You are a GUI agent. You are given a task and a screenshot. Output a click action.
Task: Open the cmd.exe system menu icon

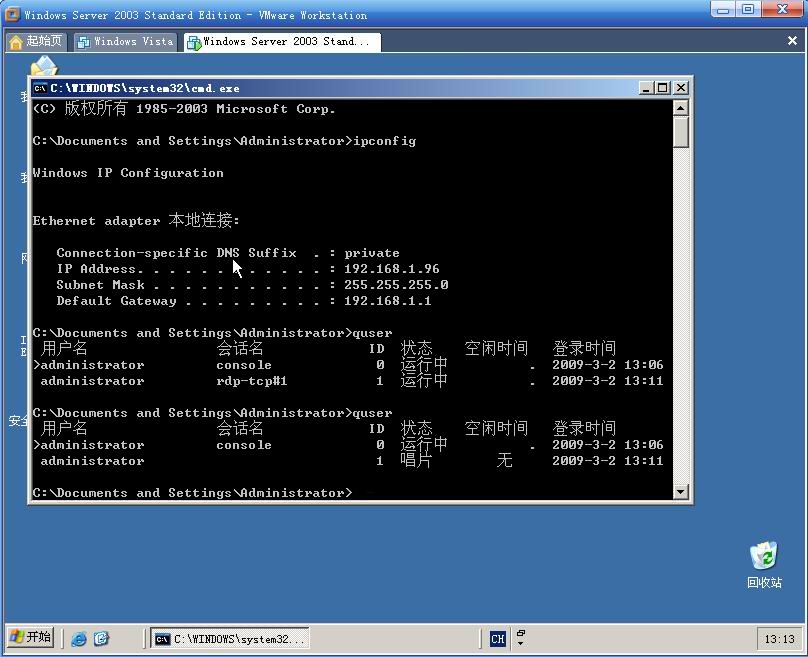point(38,87)
